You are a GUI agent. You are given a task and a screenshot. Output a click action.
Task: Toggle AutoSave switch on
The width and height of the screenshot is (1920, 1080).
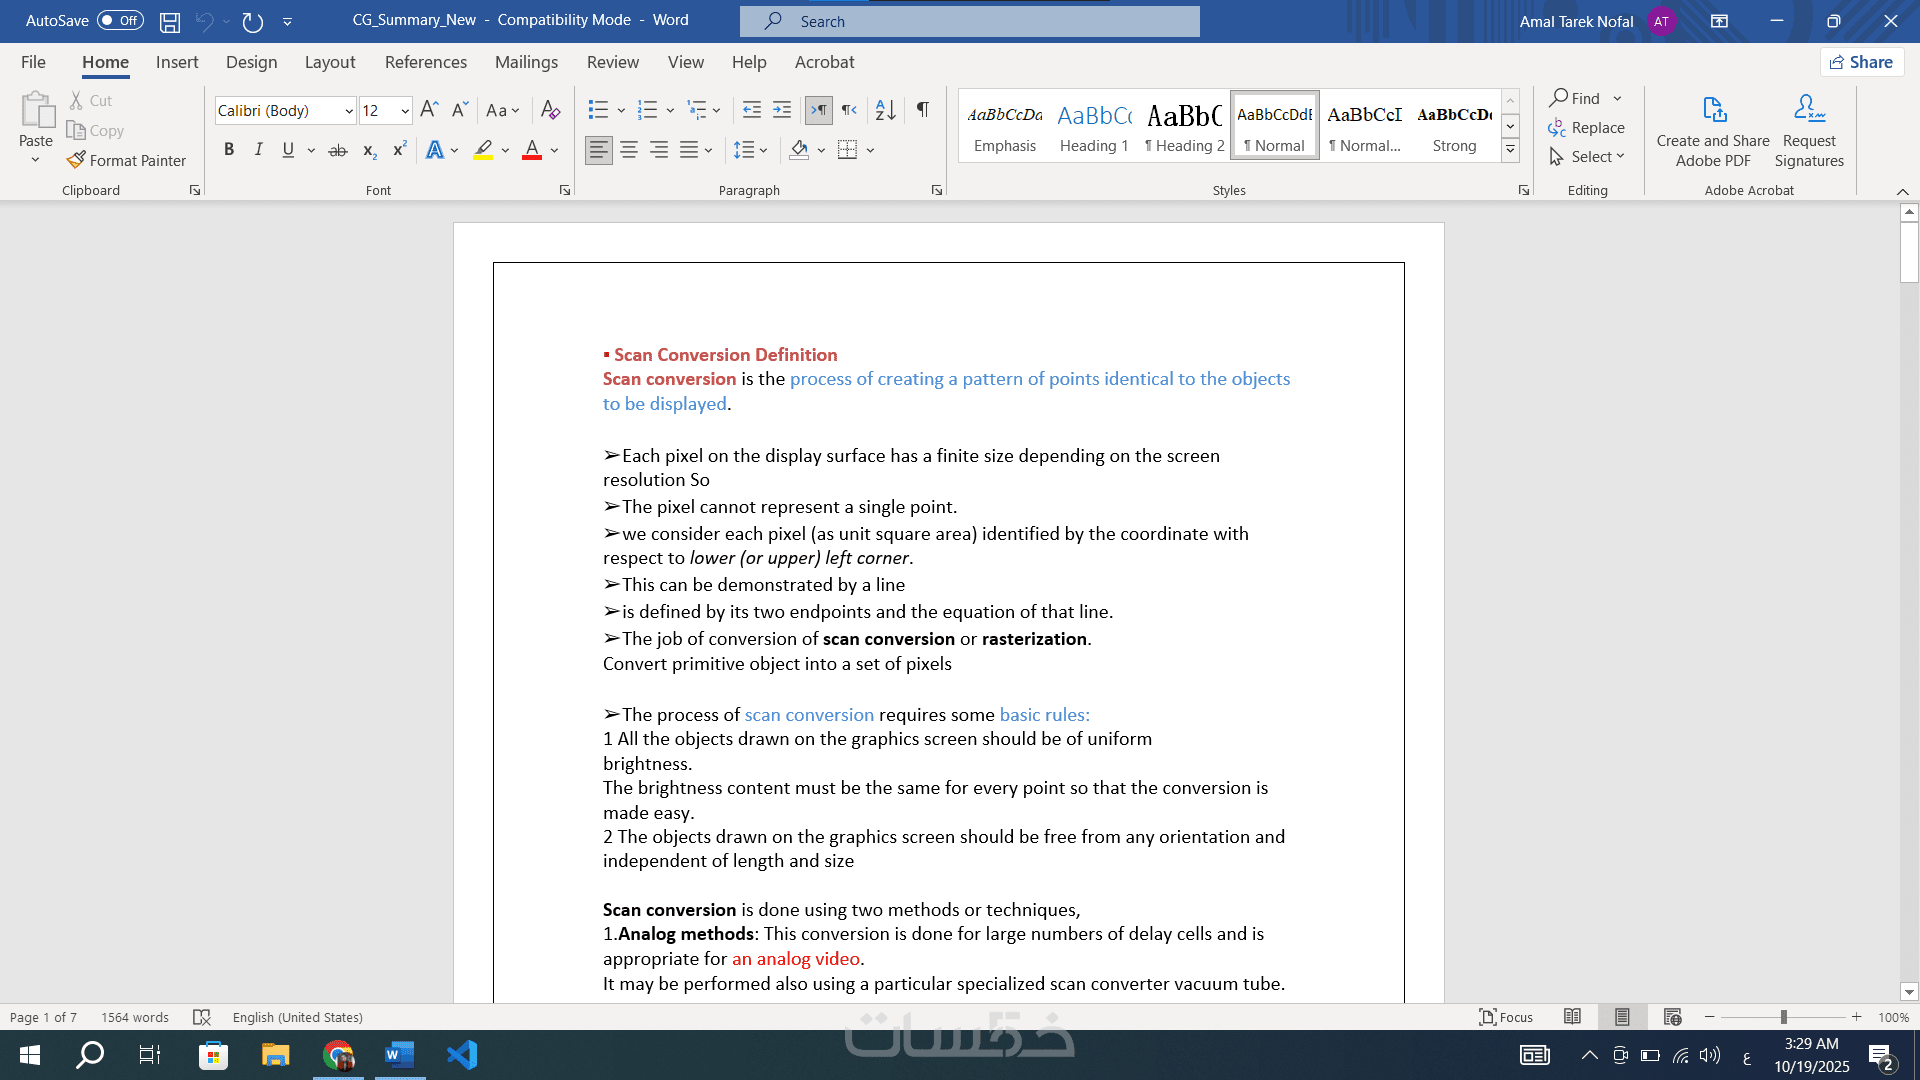point(120,20)
